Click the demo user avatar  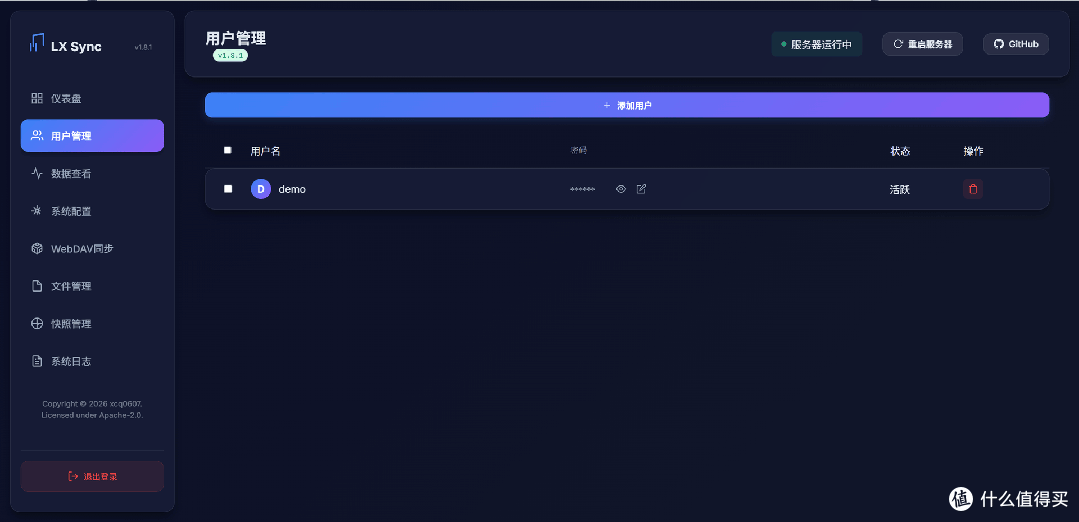coord(260,189)
